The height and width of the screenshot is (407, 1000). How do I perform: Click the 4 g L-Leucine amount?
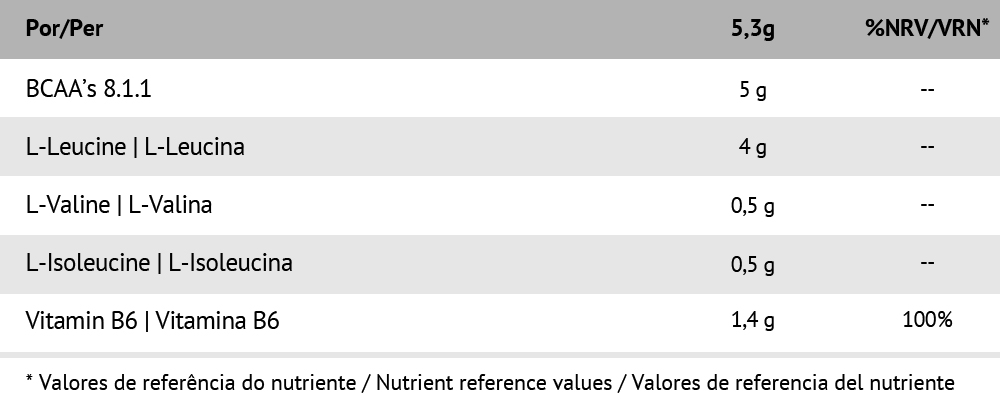pyautogui.click(x=753, y=148)
